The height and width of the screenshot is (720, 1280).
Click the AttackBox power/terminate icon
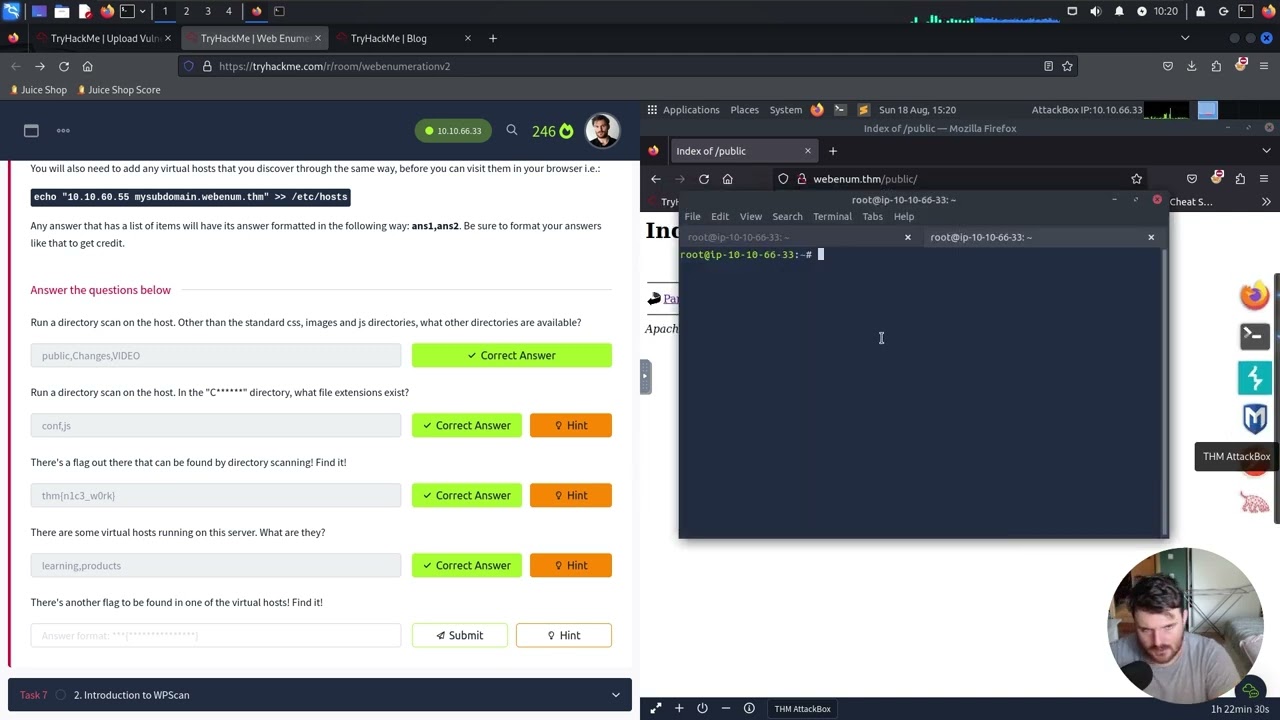tap(702, 709)
